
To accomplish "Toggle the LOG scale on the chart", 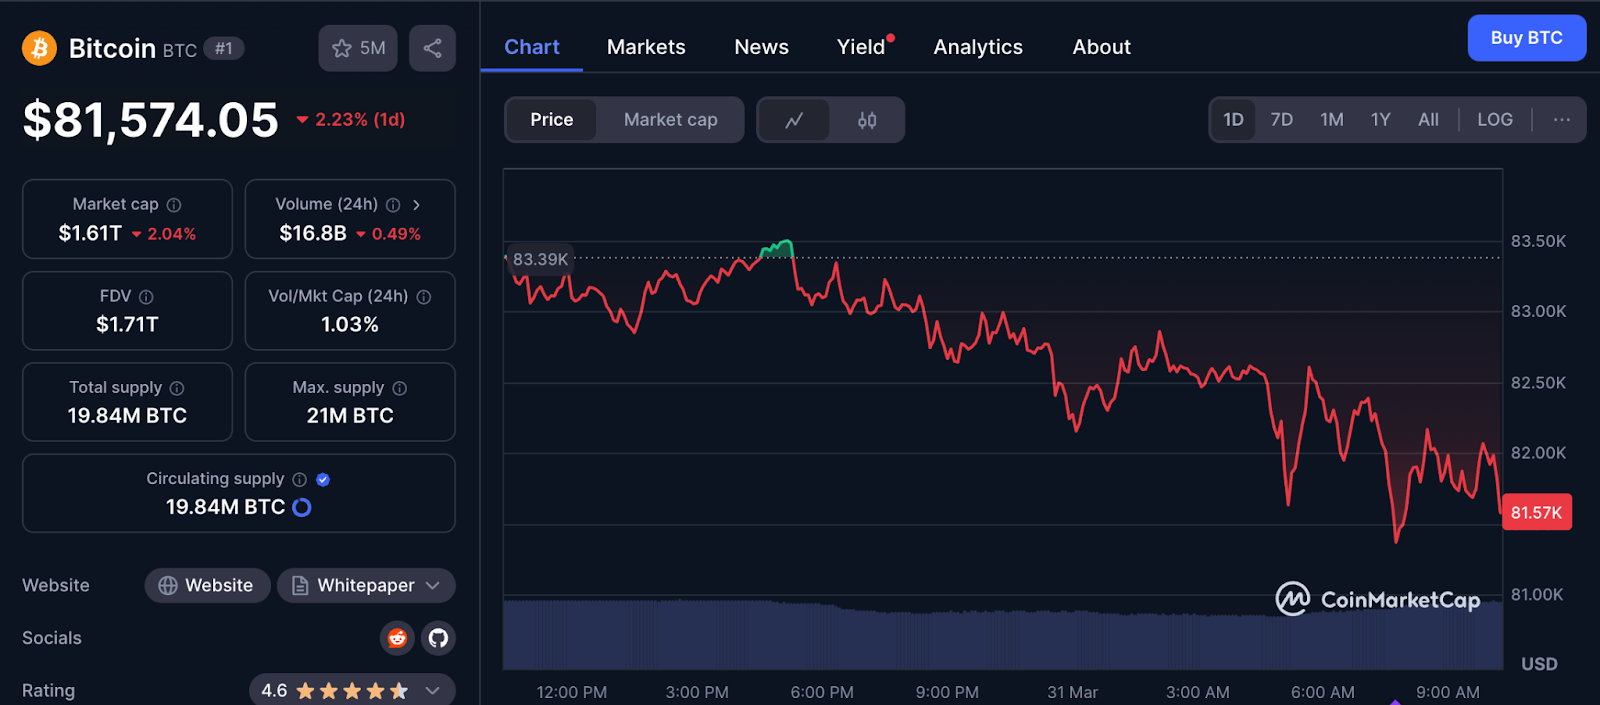I will click(x=1494, y=120).
